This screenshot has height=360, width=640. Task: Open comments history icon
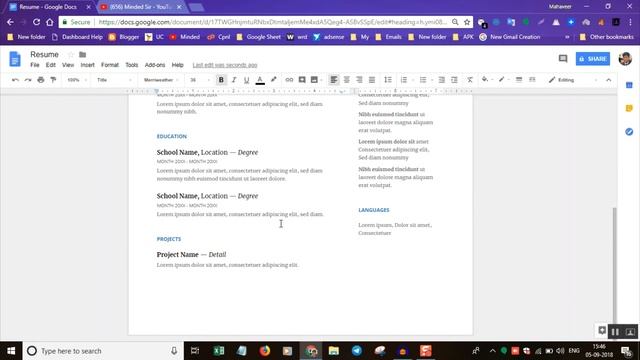pyautogui.click(x=563, y=59)
